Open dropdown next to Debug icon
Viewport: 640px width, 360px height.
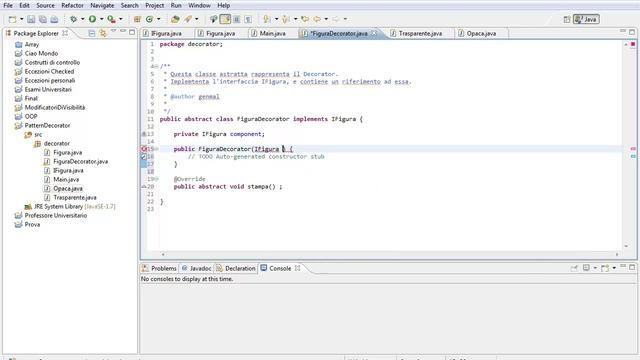point(82,19)
